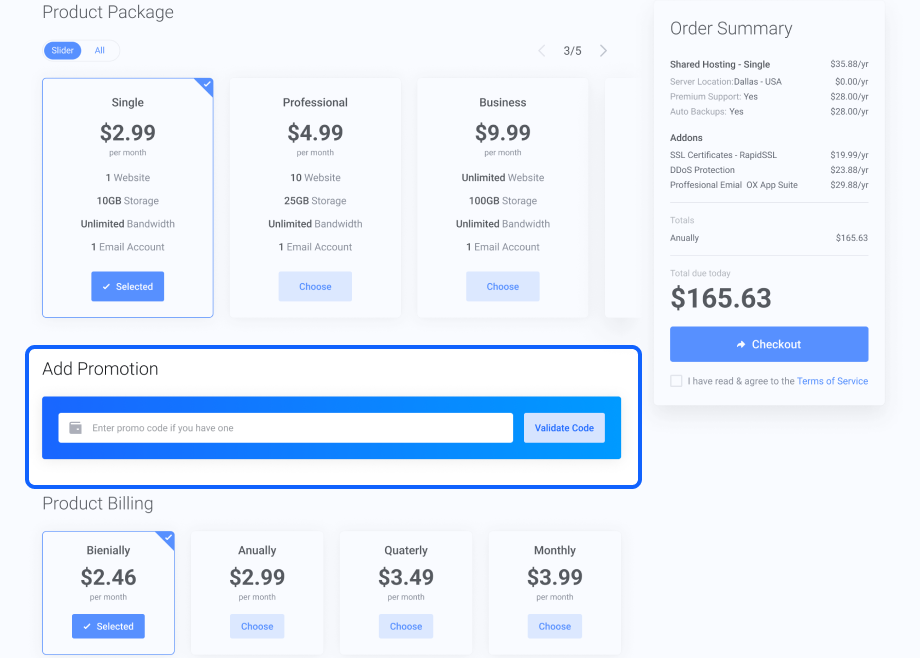
Task: Click the Single package corner checkmark badge
Action: point(206,85)
